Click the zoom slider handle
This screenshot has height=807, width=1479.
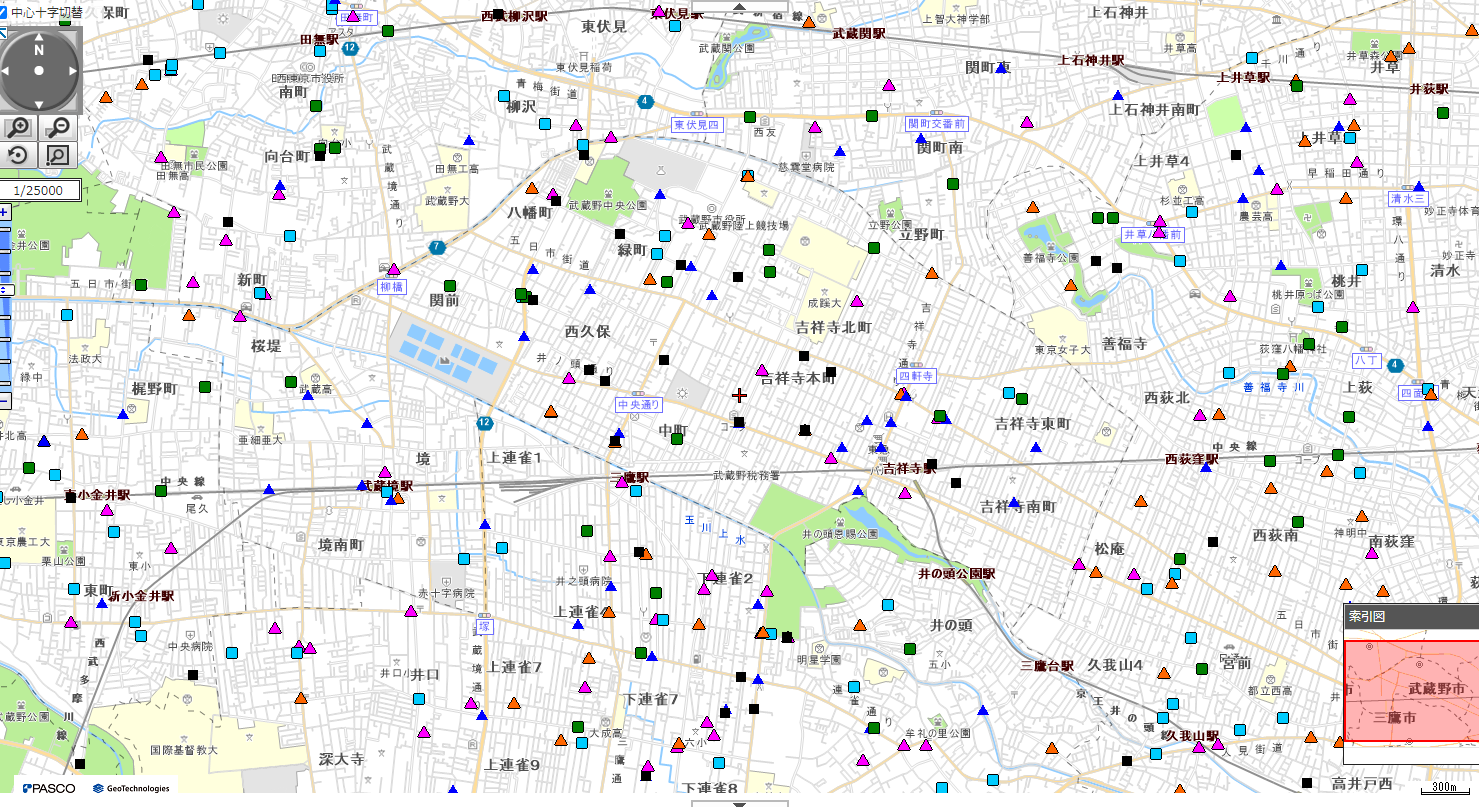coord(5,290)
